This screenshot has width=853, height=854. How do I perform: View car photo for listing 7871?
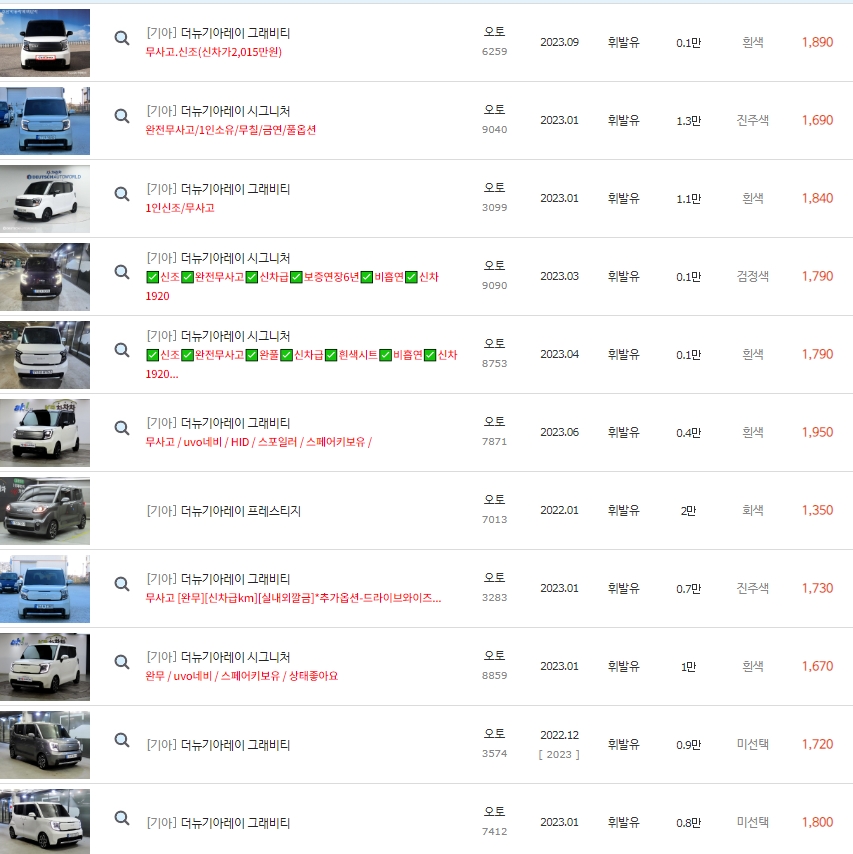(x=45, y=432)
